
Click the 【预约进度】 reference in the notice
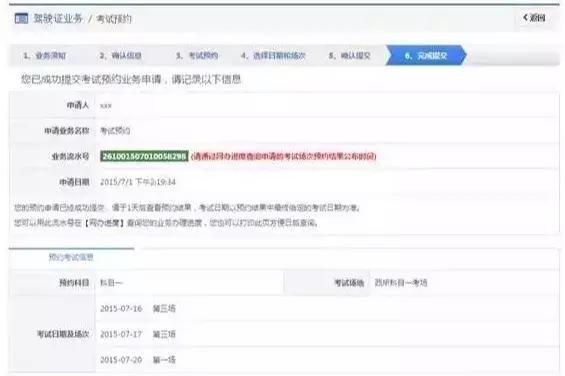pos(104,223)
